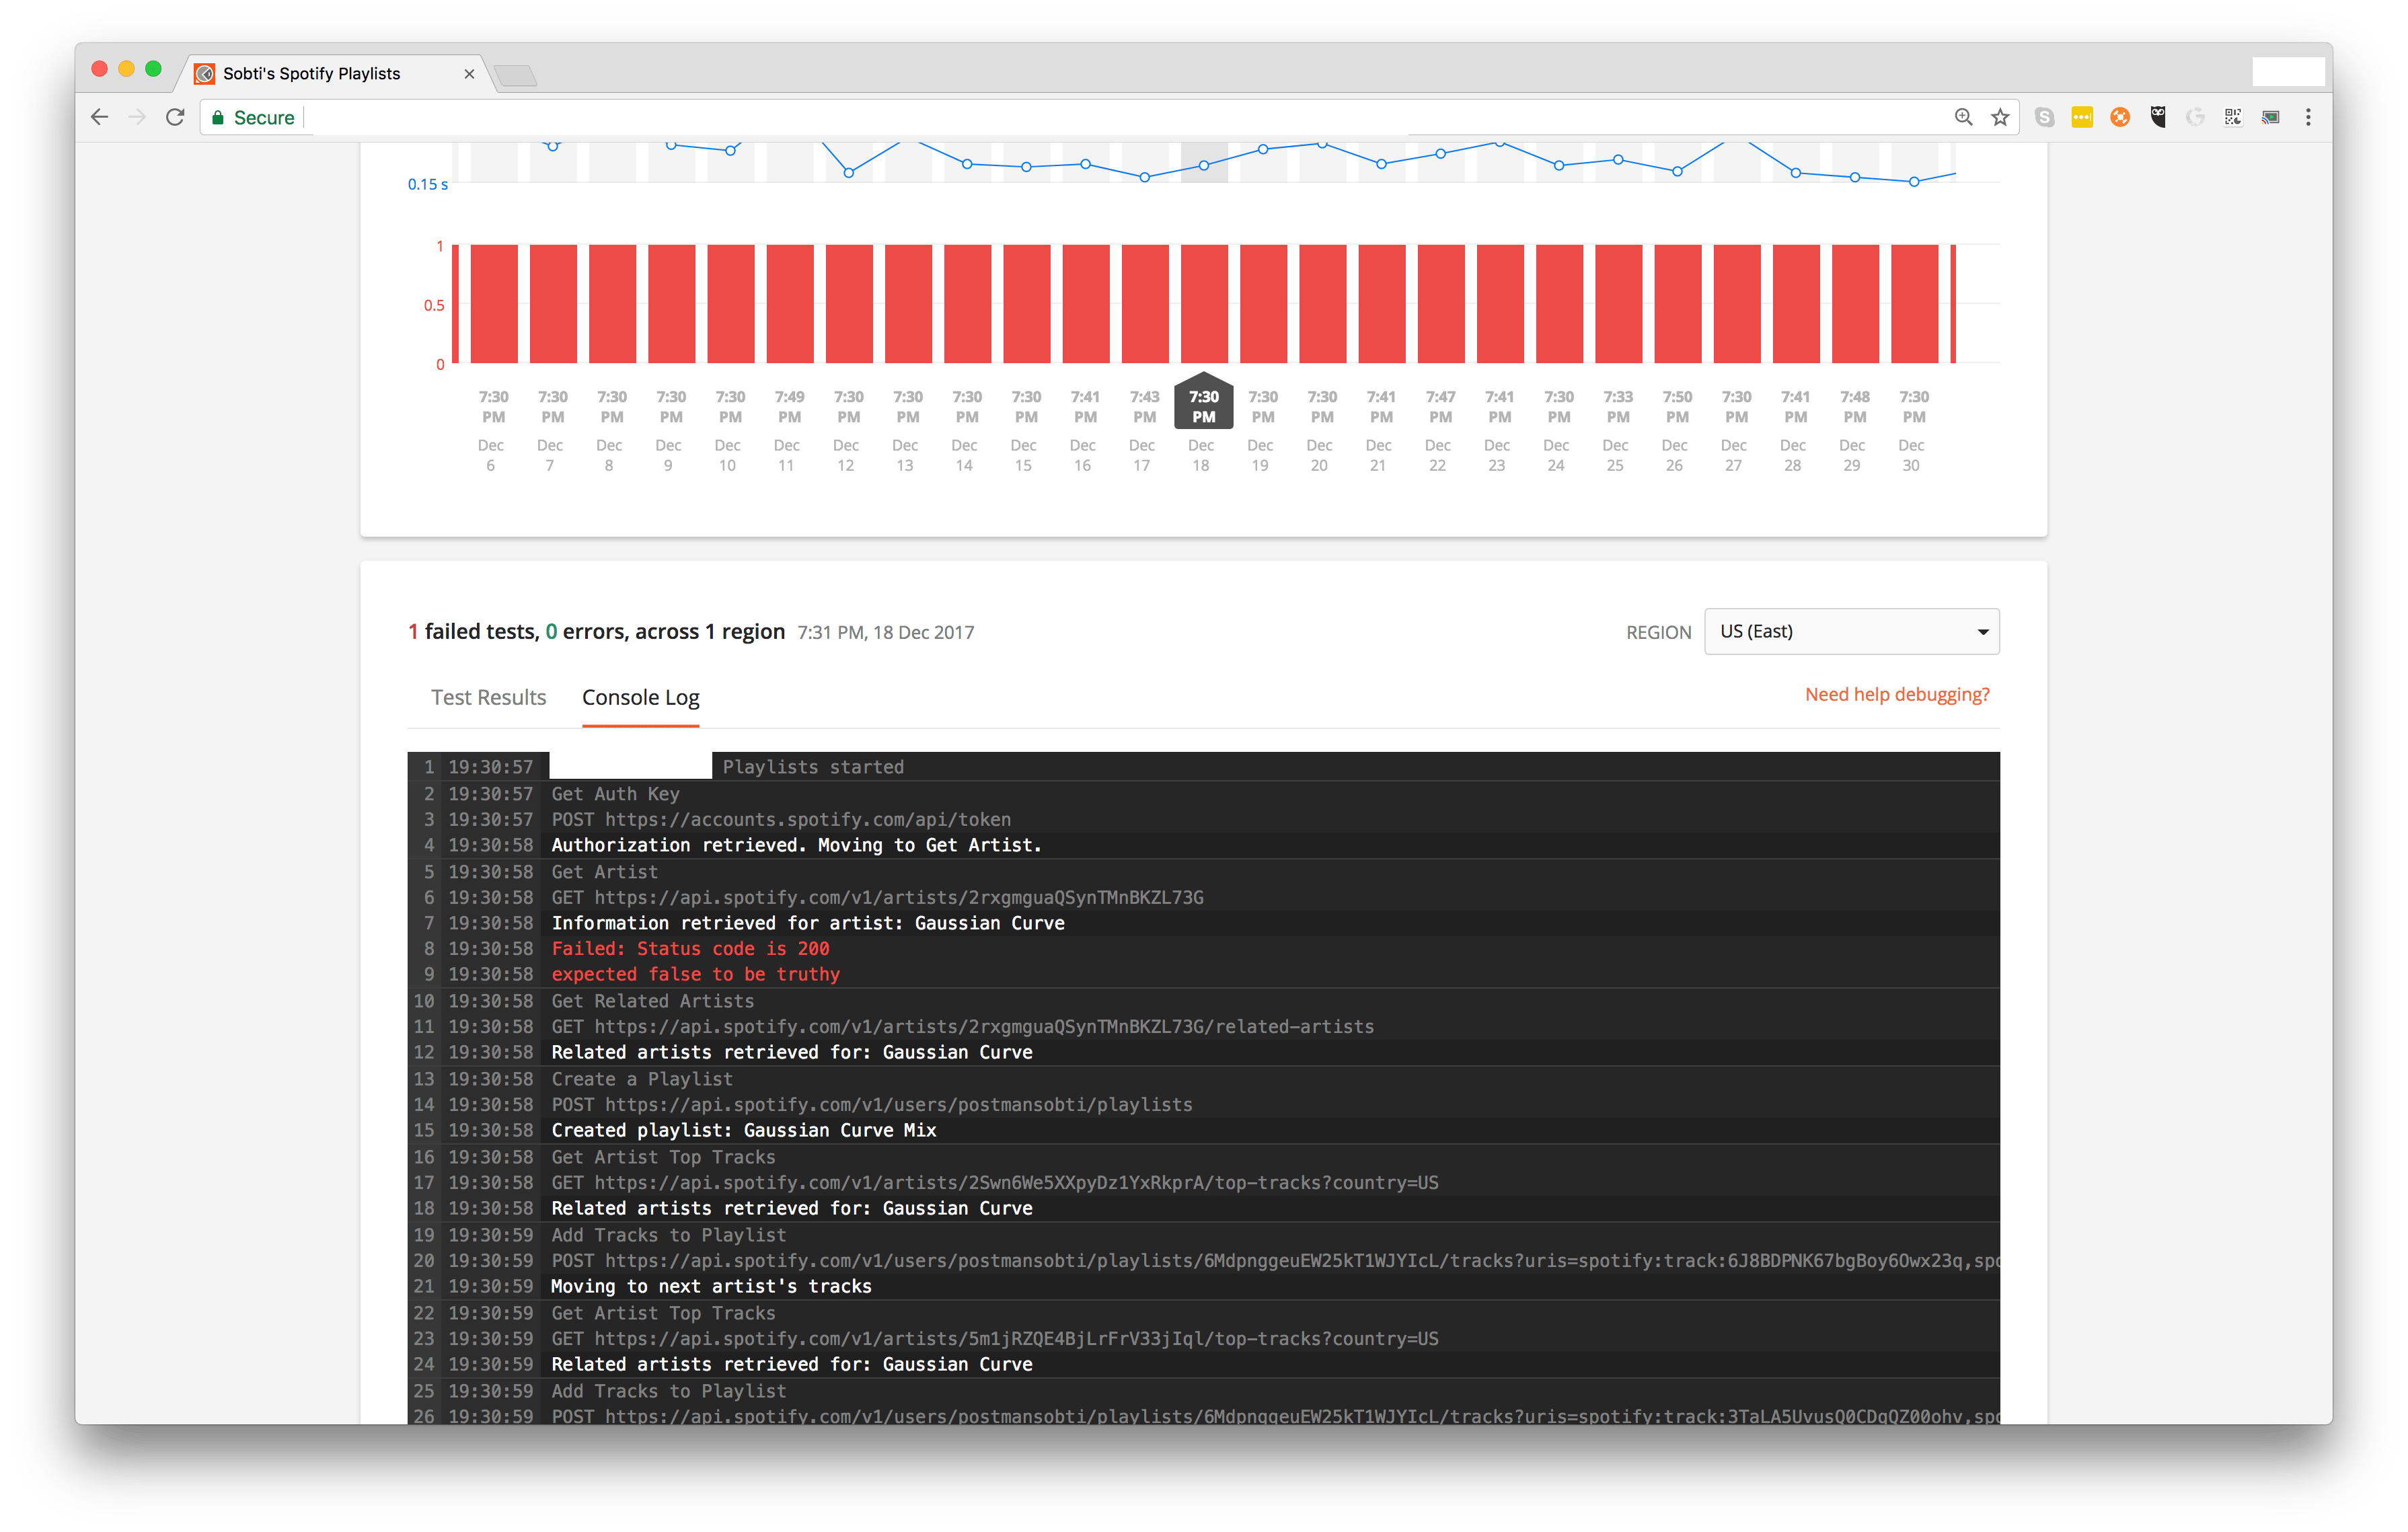Click the Skype extension icon
The height and width of the screenshot is (1532, 2408).
coord(2044,118)
